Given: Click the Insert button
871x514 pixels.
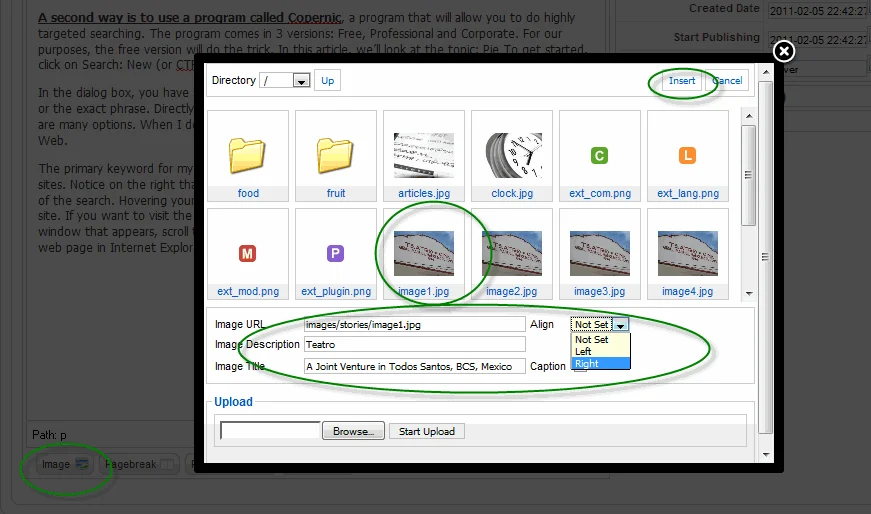Looking at the screenshot, I should [x=682, y=81].
